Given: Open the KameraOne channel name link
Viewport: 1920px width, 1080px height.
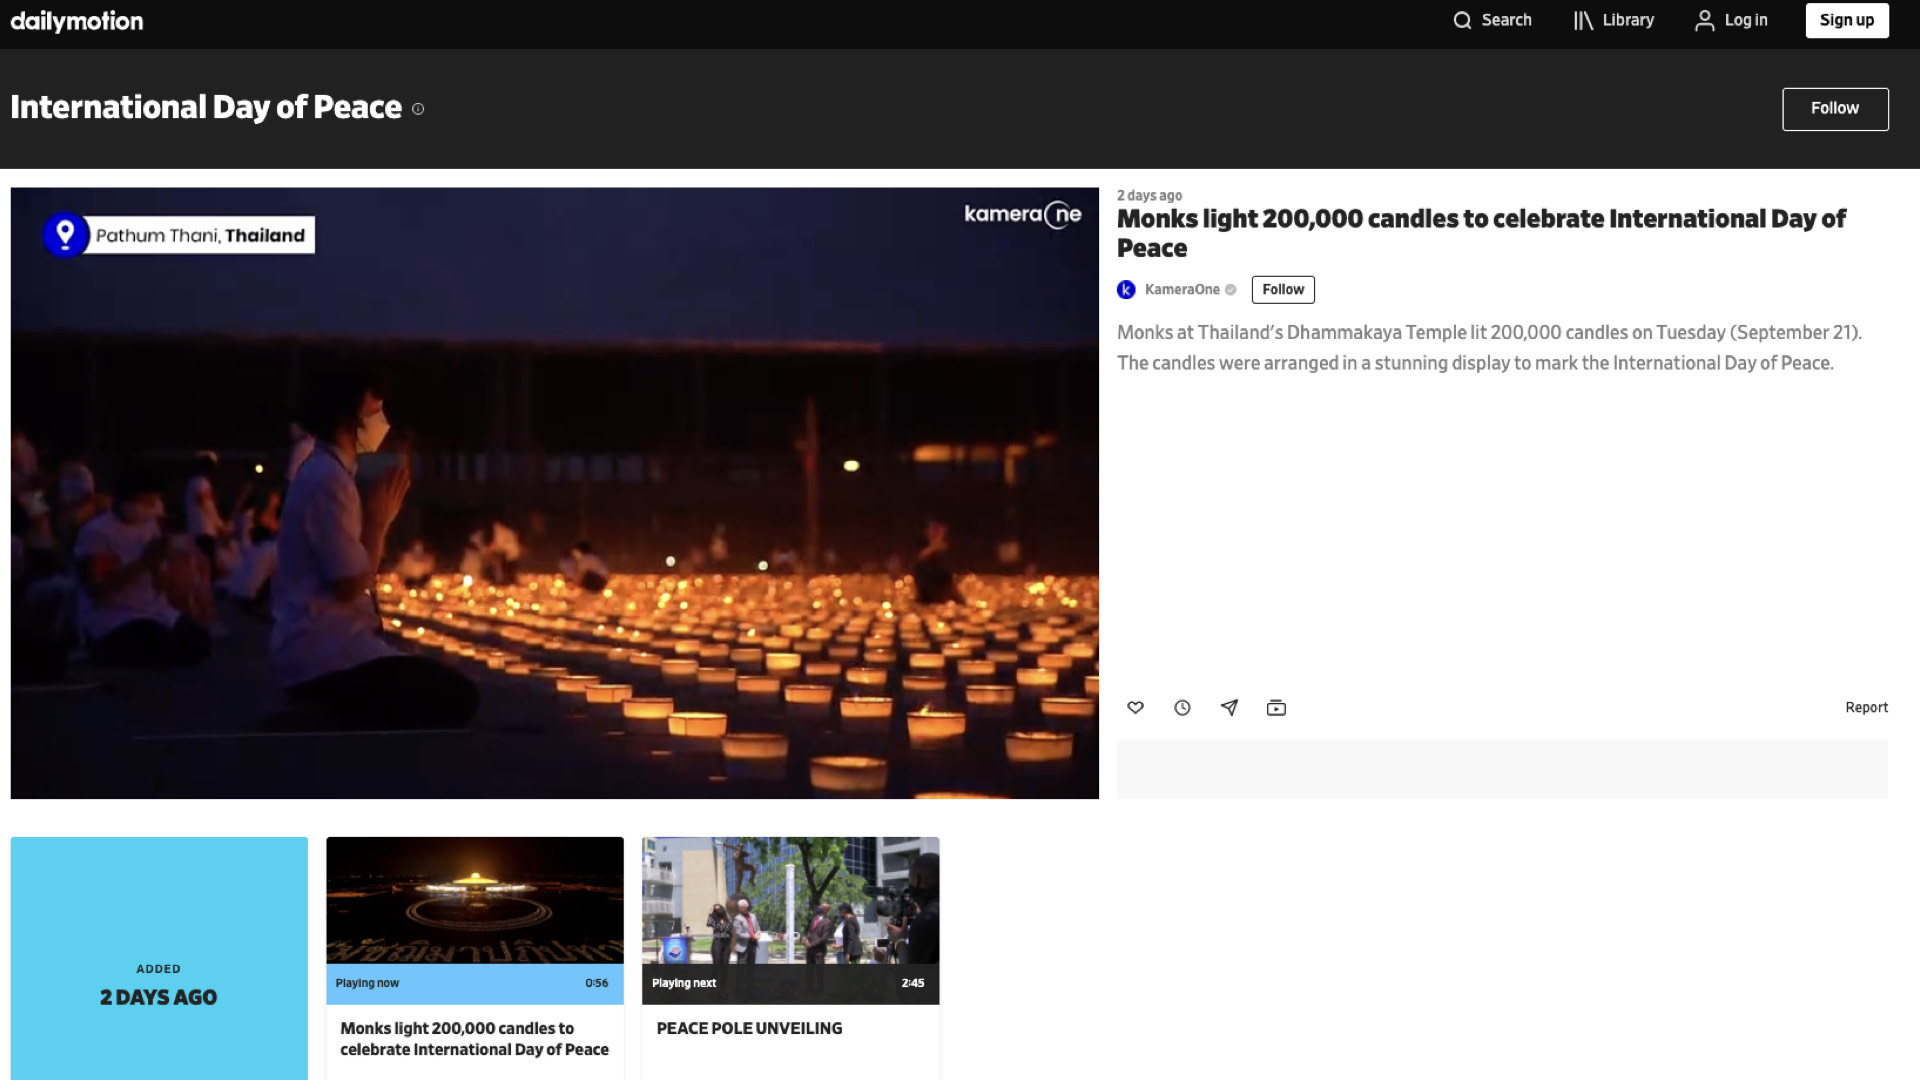Looking at the screenshot, I should pos(1181,290).
